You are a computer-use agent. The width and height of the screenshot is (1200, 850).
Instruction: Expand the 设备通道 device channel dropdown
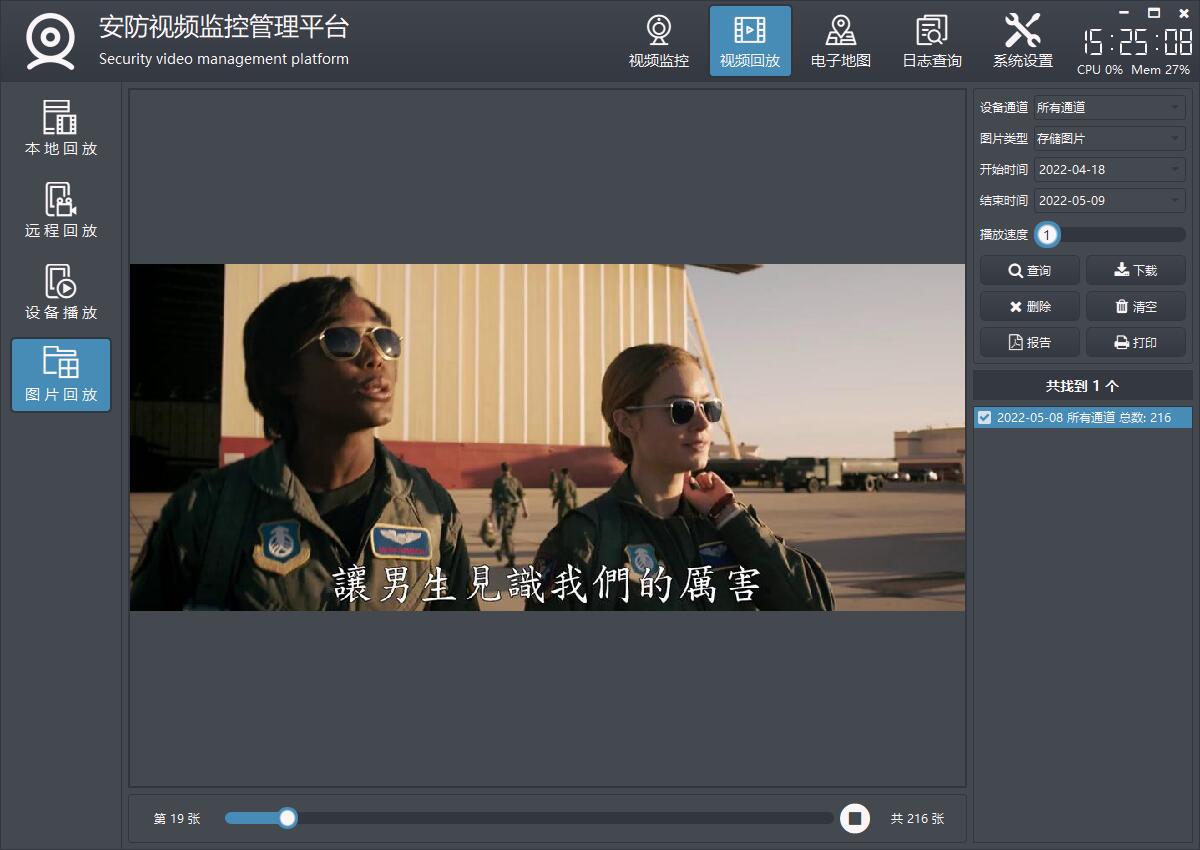[1109, 107]
